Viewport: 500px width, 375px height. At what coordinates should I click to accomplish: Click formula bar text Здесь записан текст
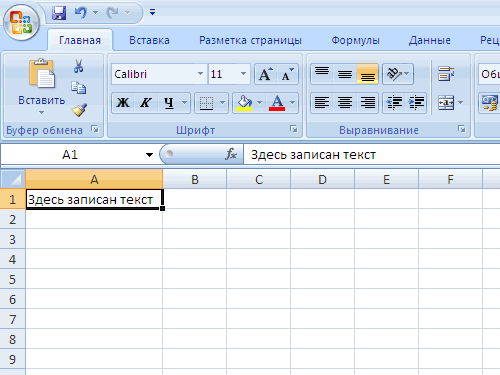tap(313, 155)
